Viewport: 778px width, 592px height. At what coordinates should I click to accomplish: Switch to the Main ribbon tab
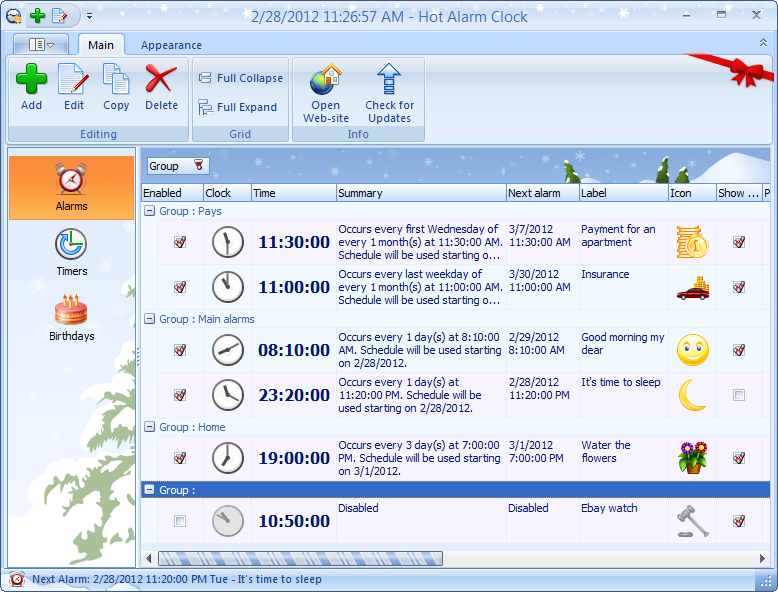[x=101, y=45]
